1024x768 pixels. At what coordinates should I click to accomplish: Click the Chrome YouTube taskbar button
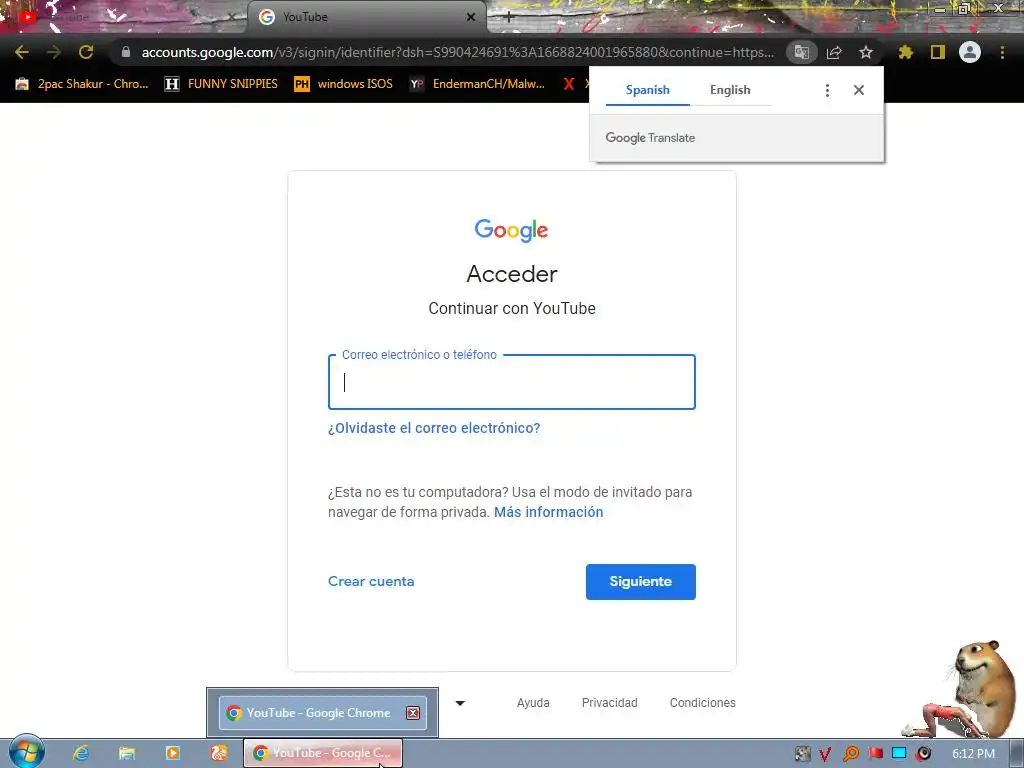(323, 753)
